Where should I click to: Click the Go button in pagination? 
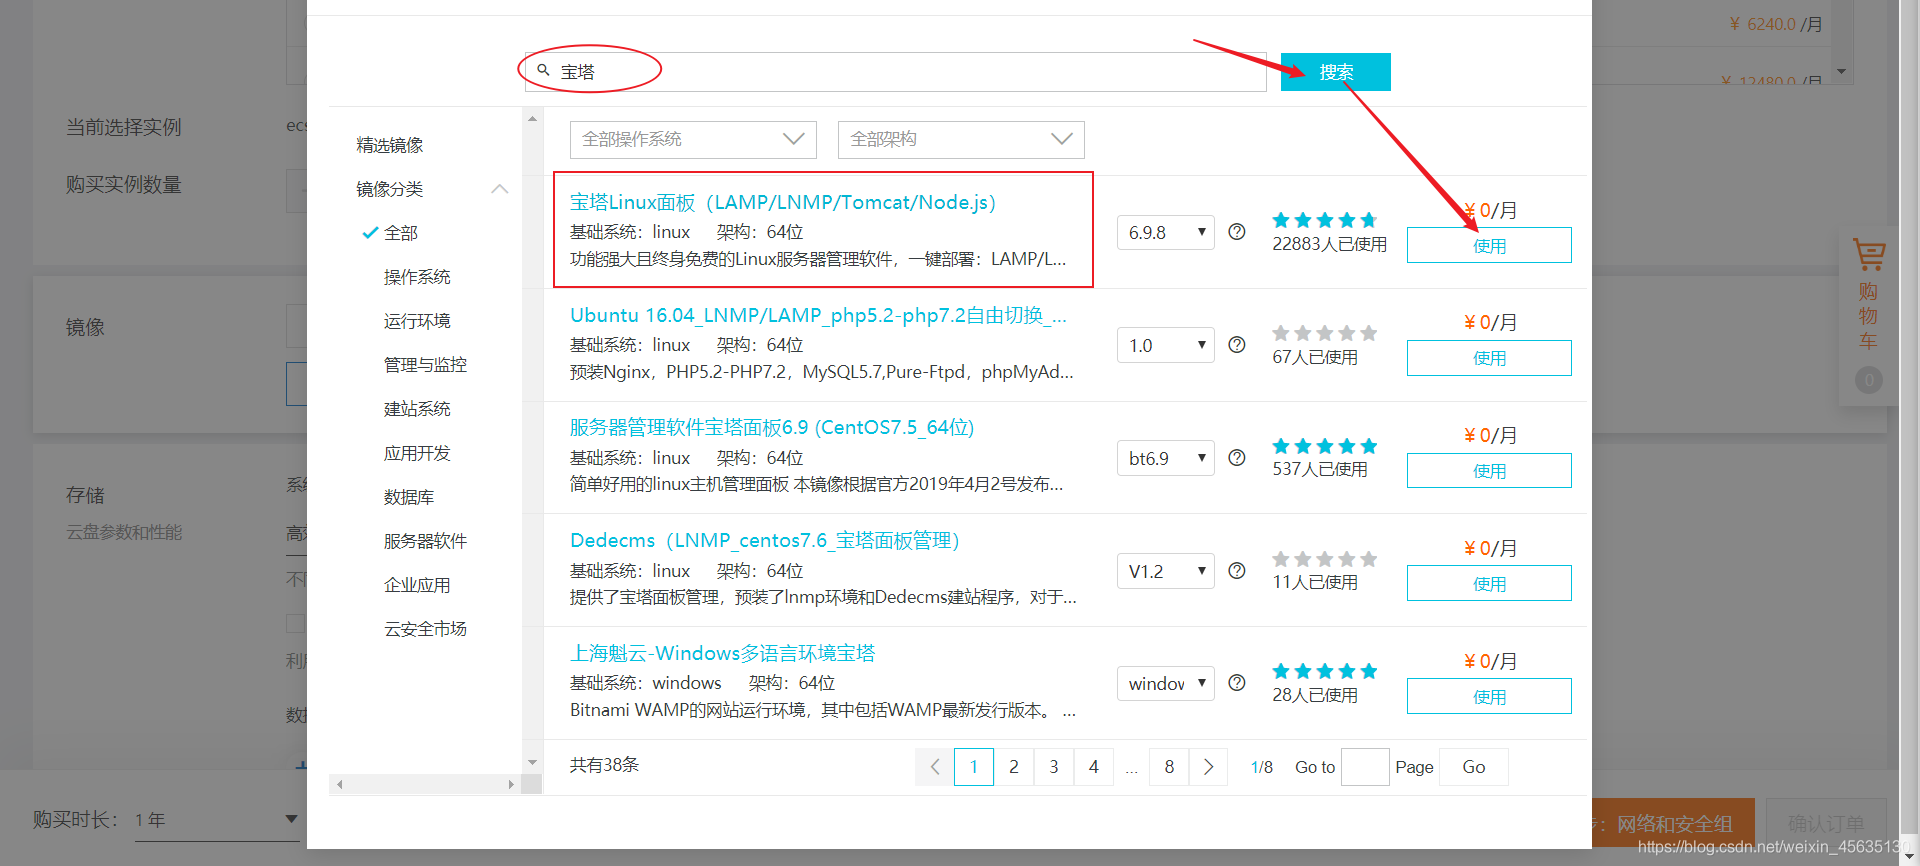point(1474,767)
